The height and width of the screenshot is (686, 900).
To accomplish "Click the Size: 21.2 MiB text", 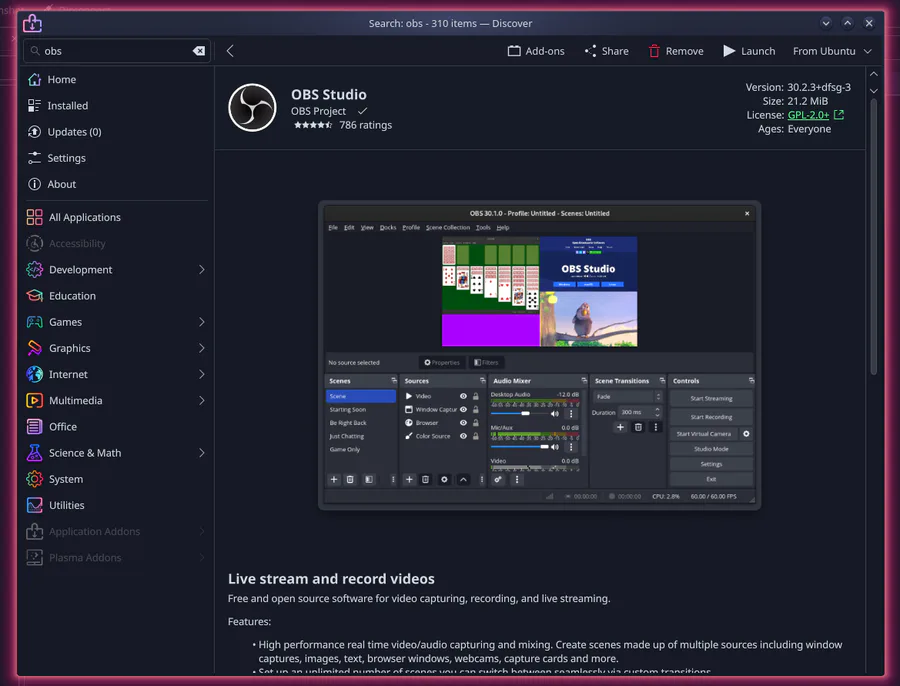I will tap(795, 101).
